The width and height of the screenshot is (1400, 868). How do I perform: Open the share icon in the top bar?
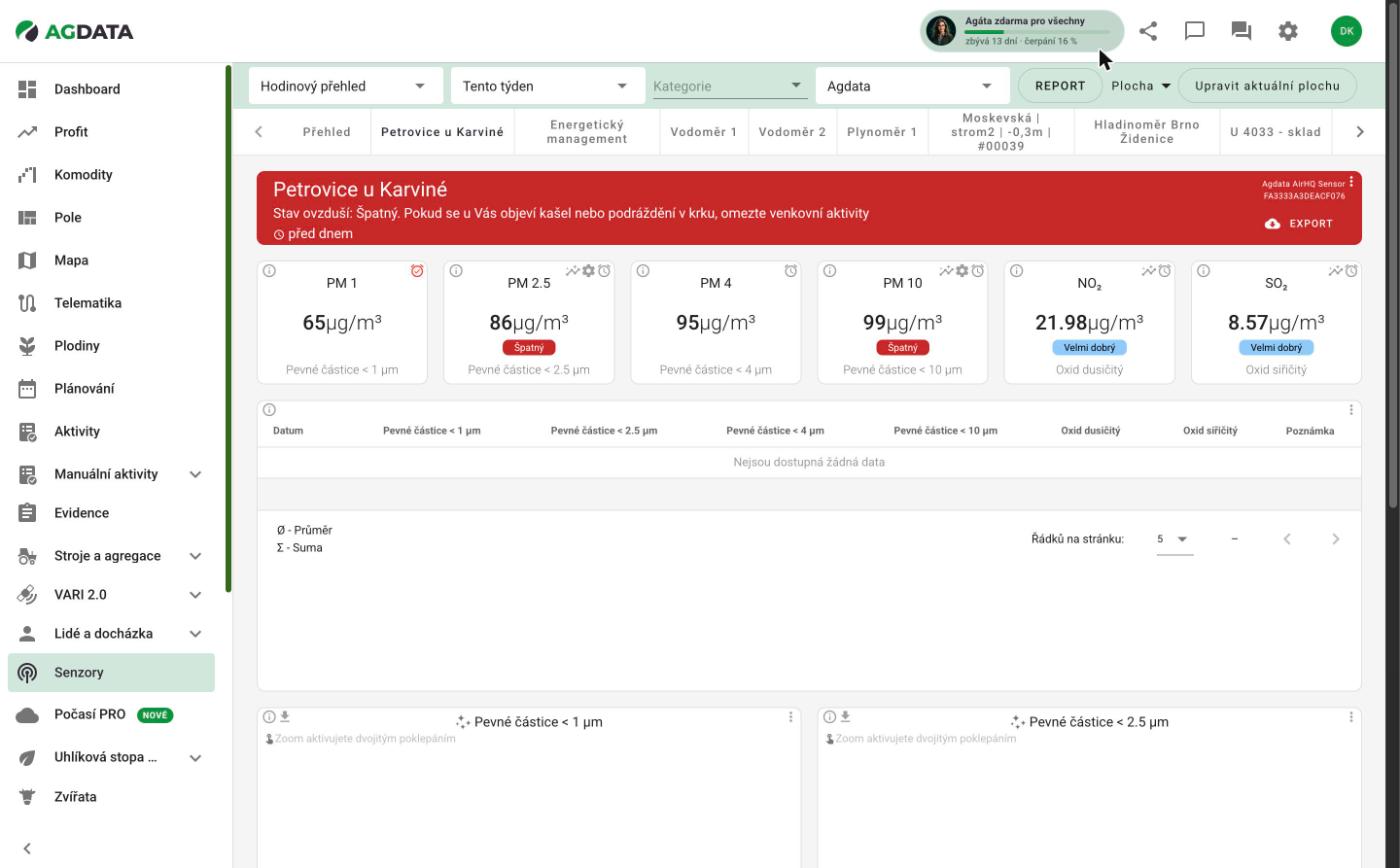(1148, 31)
